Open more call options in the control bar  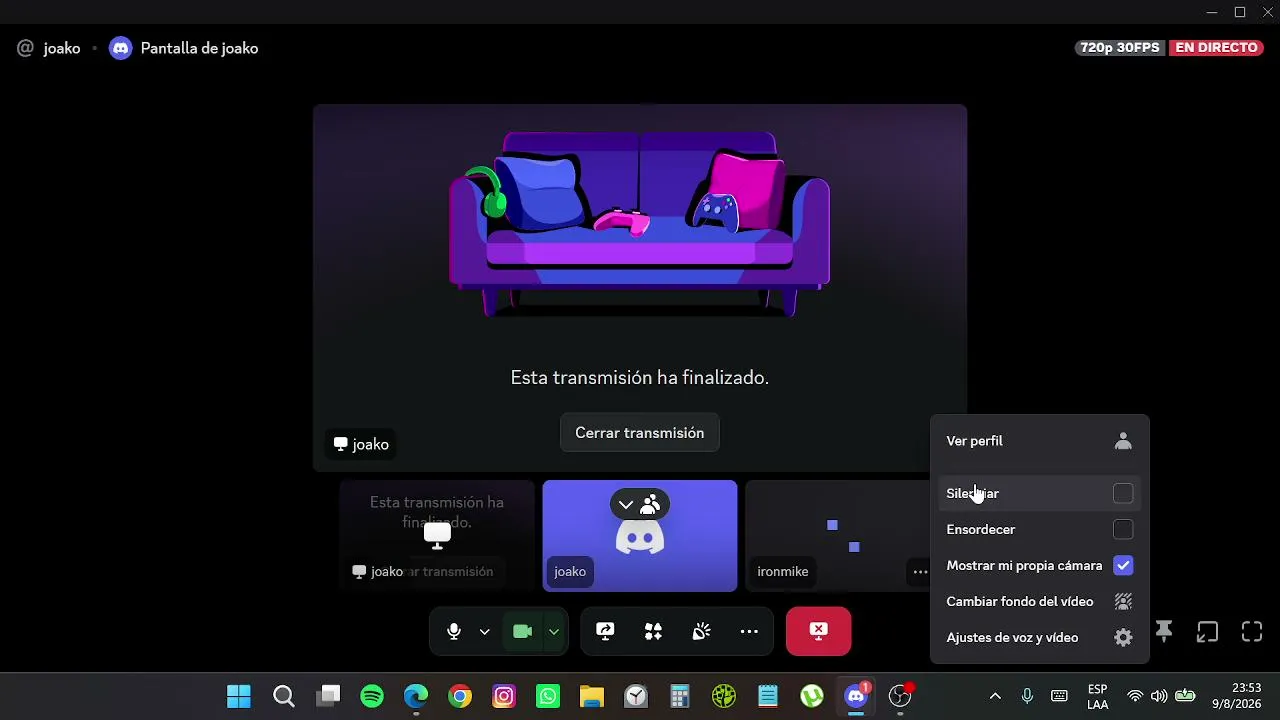pos(749,631)
